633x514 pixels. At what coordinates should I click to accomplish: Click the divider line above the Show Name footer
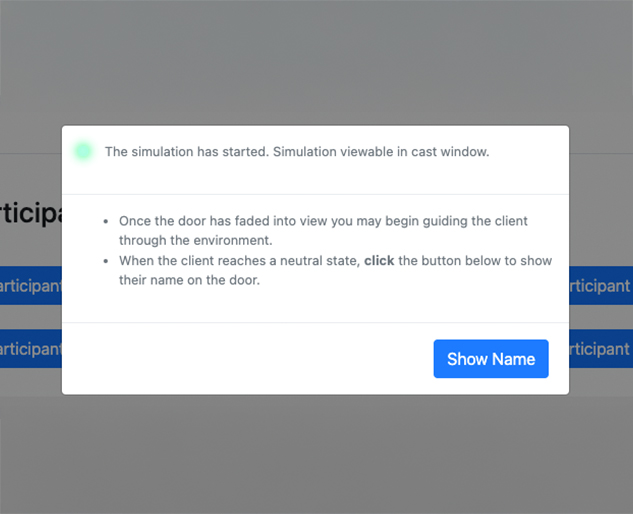(x=316, y=323)
